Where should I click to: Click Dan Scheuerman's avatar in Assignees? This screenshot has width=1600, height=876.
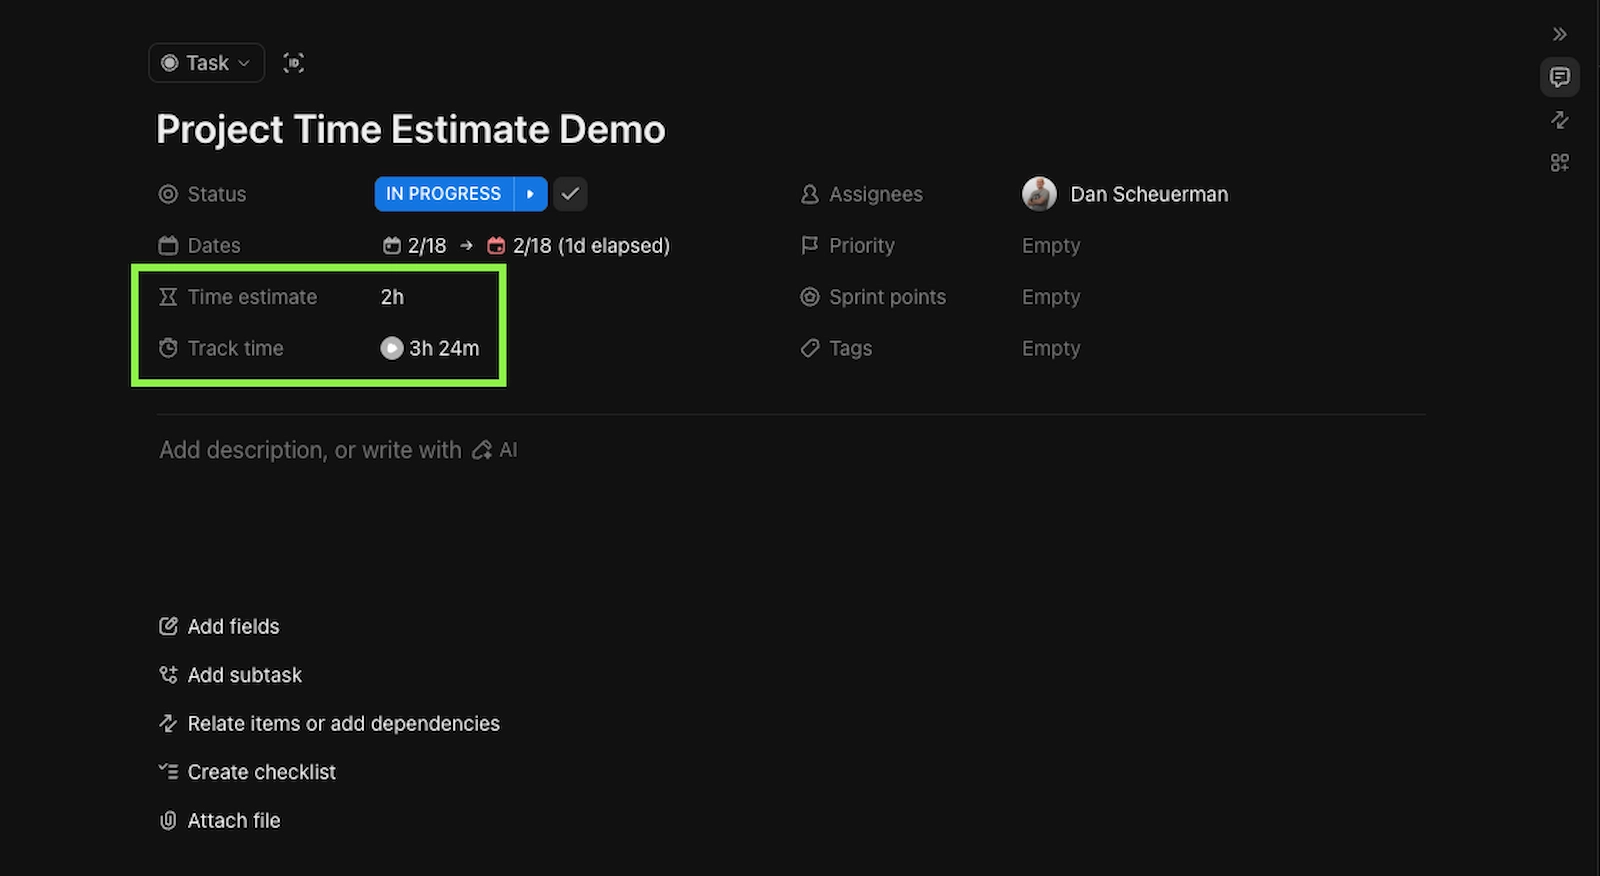1039,194
